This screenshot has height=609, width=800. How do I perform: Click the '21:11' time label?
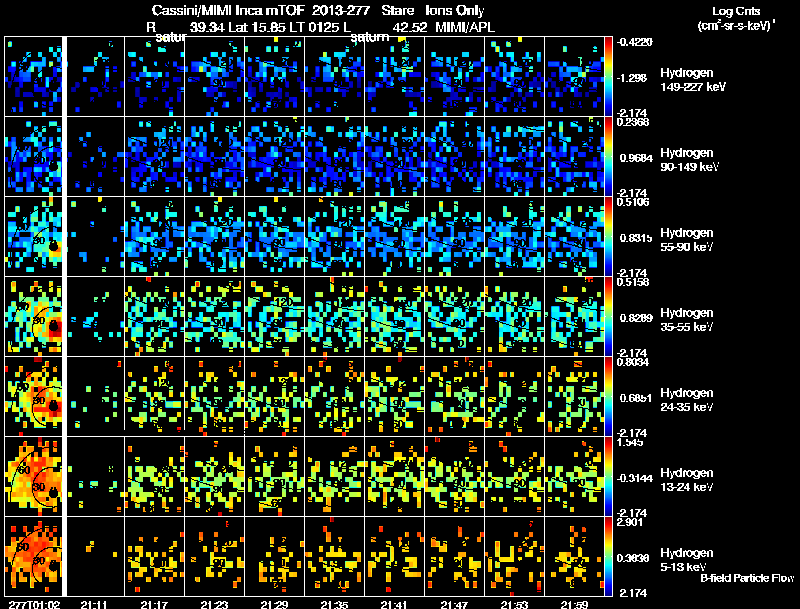[x=94, y=605]
